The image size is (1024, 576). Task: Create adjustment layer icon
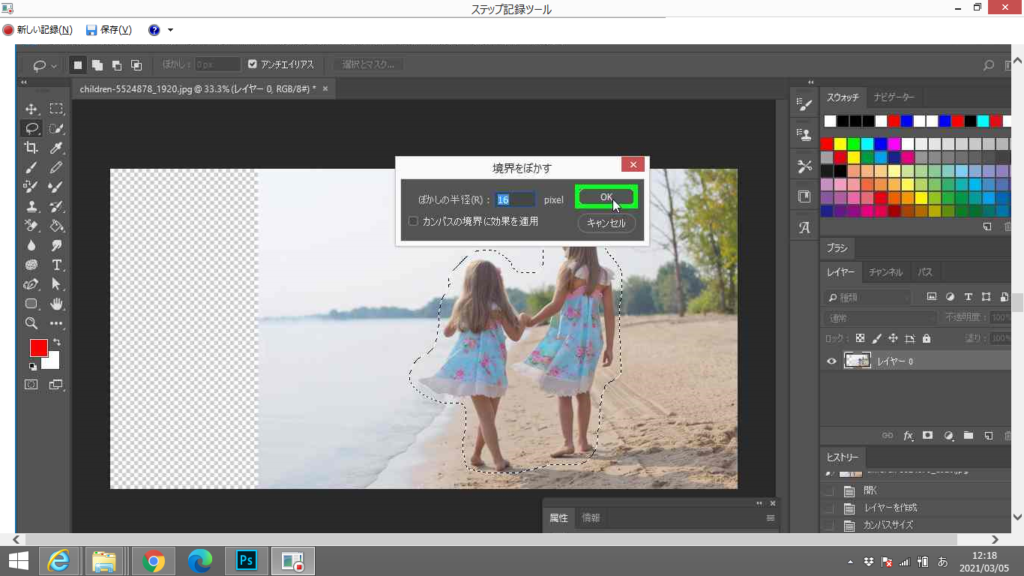pos(948,436)
